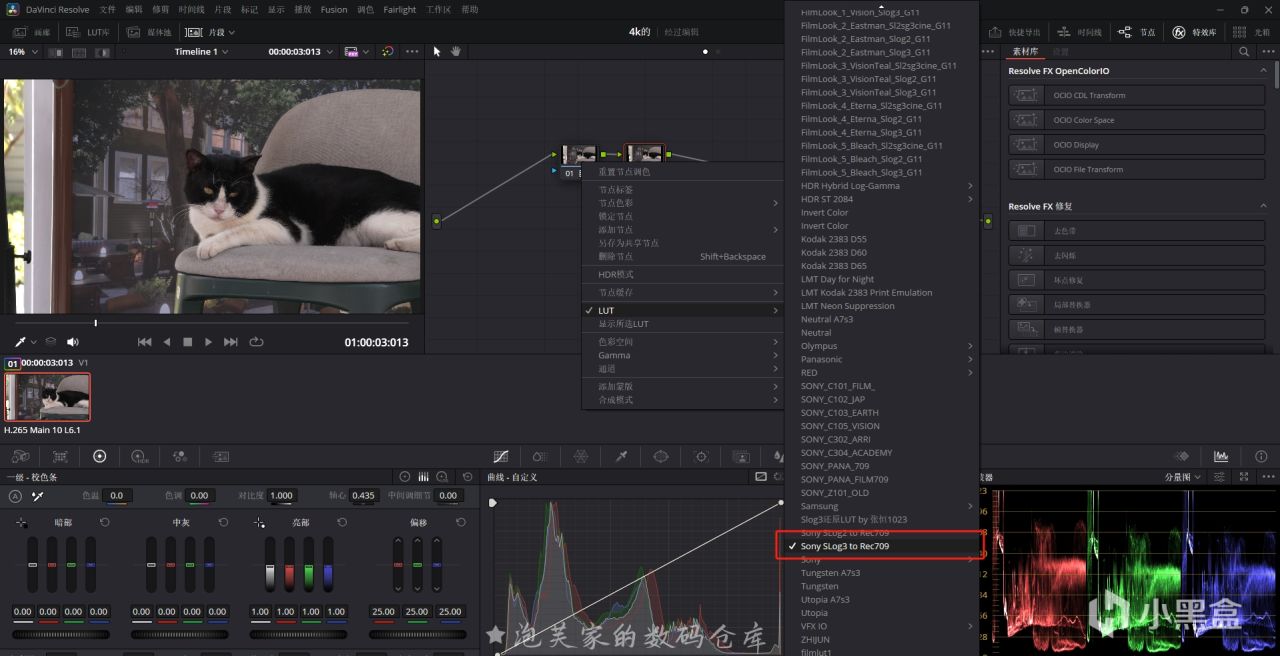Open the 分量图 scope type dropdown
The width and height of the screenshot is (1280, 656).
point(1183,477)
